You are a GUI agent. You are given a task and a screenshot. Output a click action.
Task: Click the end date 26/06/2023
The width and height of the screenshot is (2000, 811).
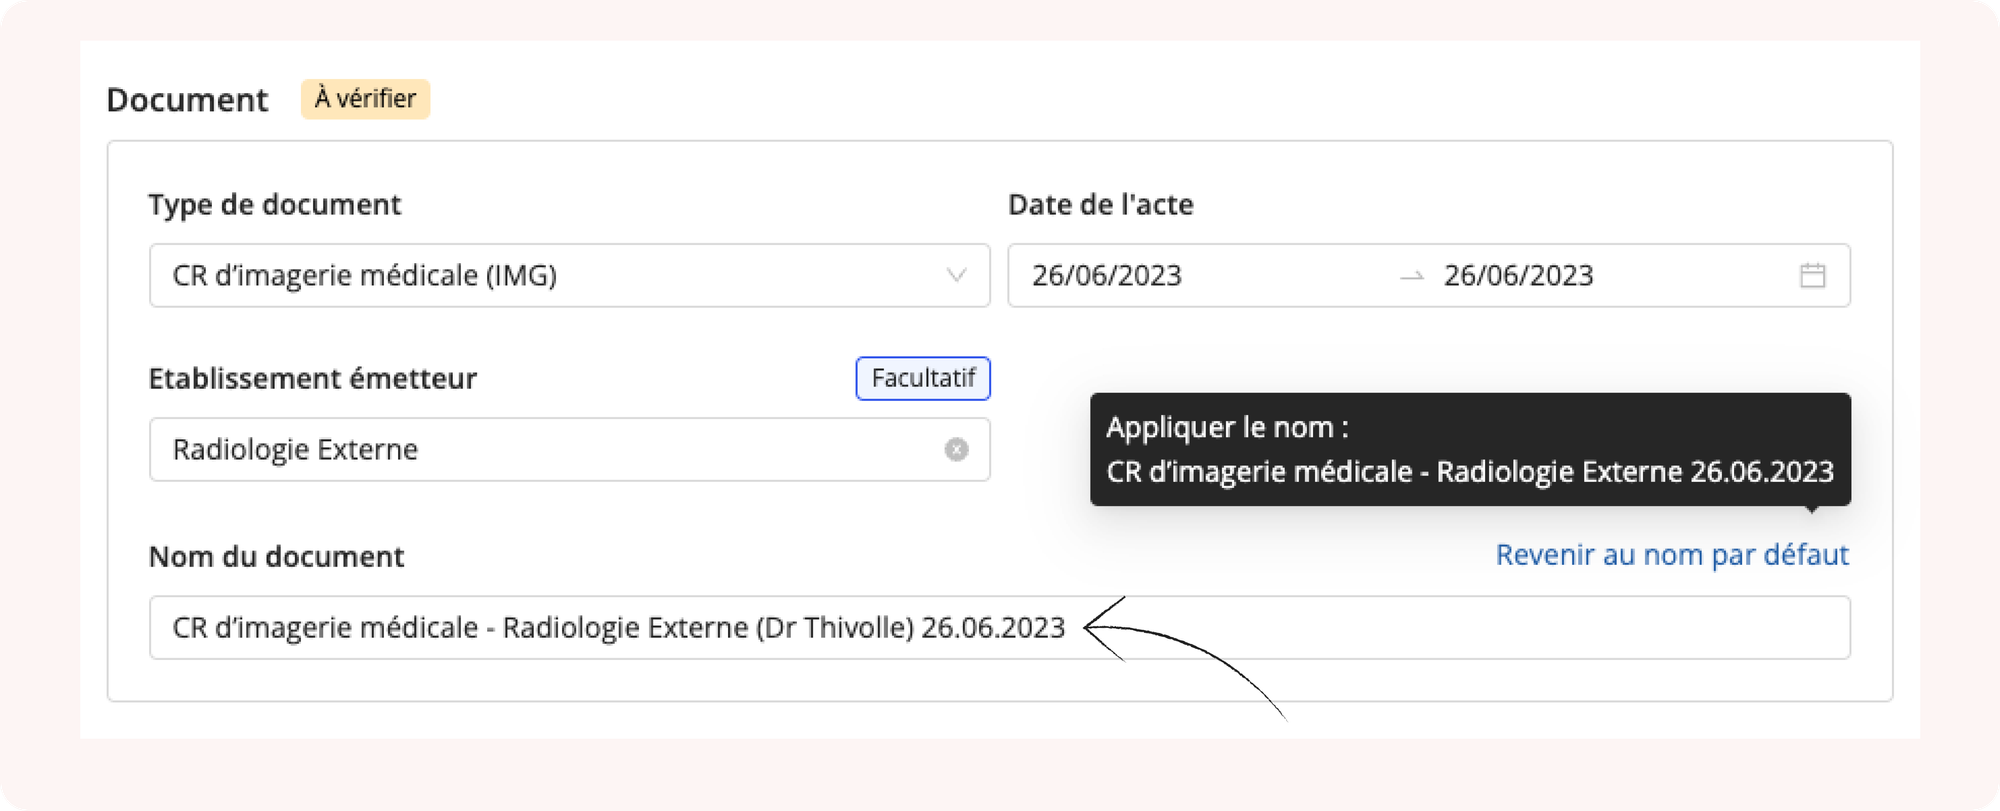1518,275
